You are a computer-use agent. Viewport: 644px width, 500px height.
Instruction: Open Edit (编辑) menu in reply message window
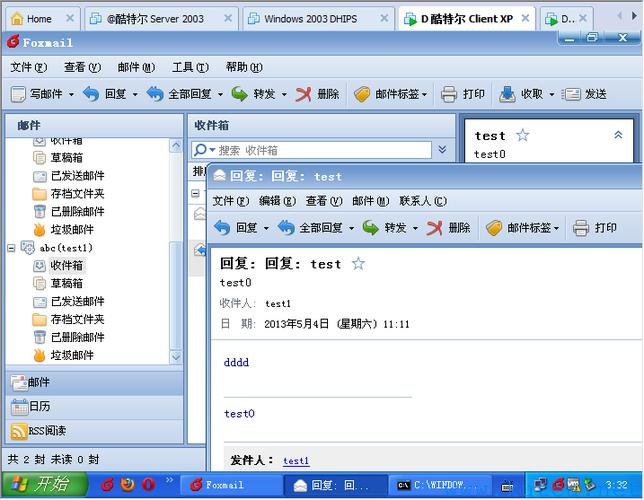277,201
